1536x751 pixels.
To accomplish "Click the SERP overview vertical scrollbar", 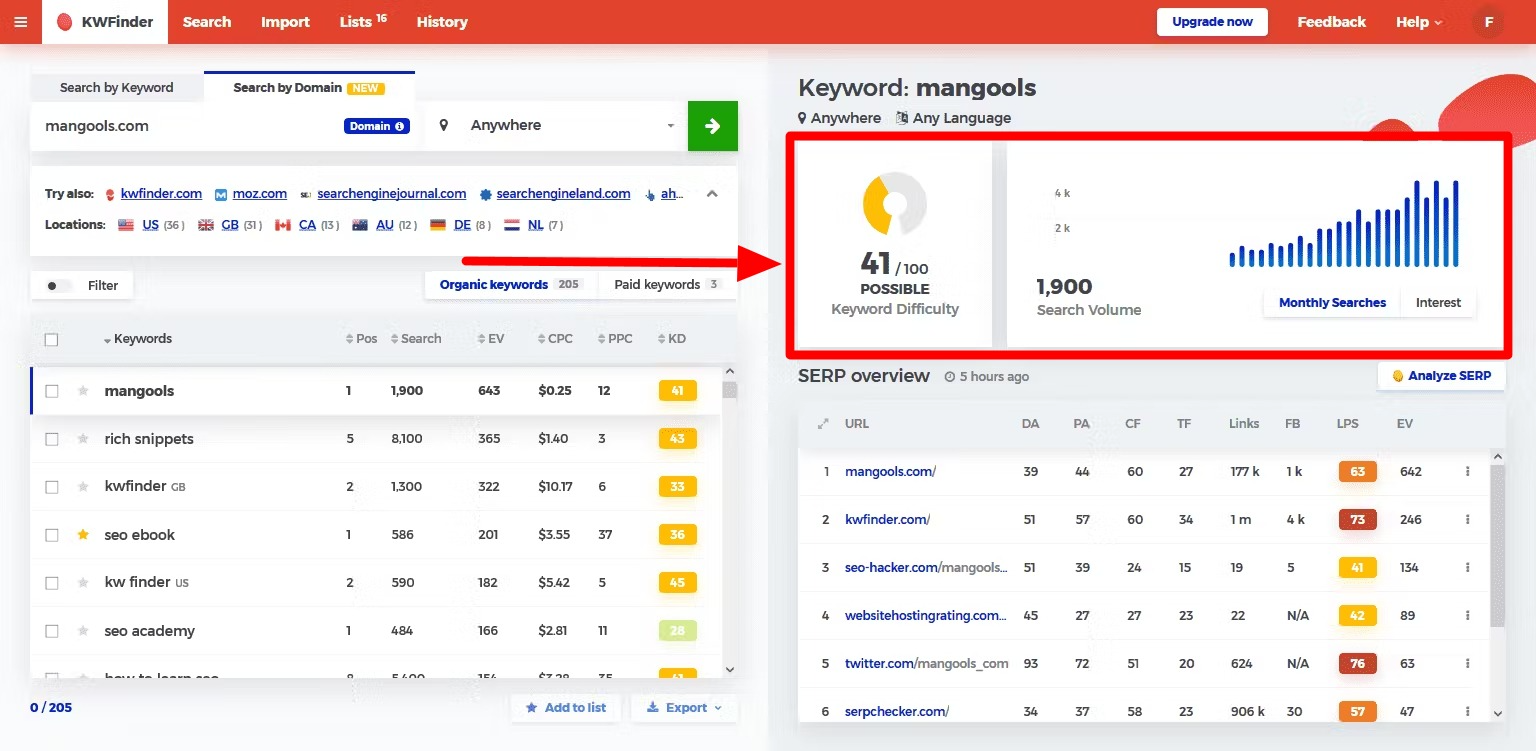I will click(x=1497, y=546).
